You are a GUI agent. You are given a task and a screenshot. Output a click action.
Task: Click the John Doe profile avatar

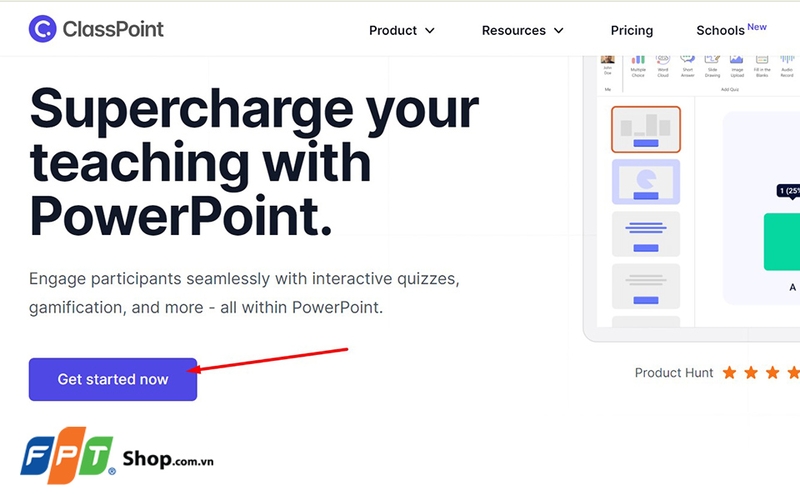click(607, 62)
